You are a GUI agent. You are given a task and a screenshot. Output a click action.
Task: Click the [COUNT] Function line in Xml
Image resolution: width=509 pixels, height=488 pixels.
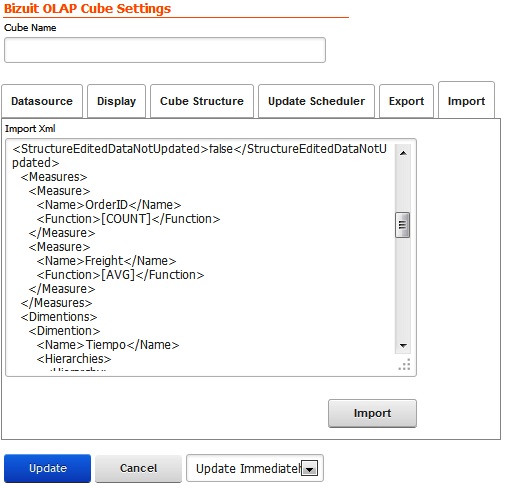[128, 219]
